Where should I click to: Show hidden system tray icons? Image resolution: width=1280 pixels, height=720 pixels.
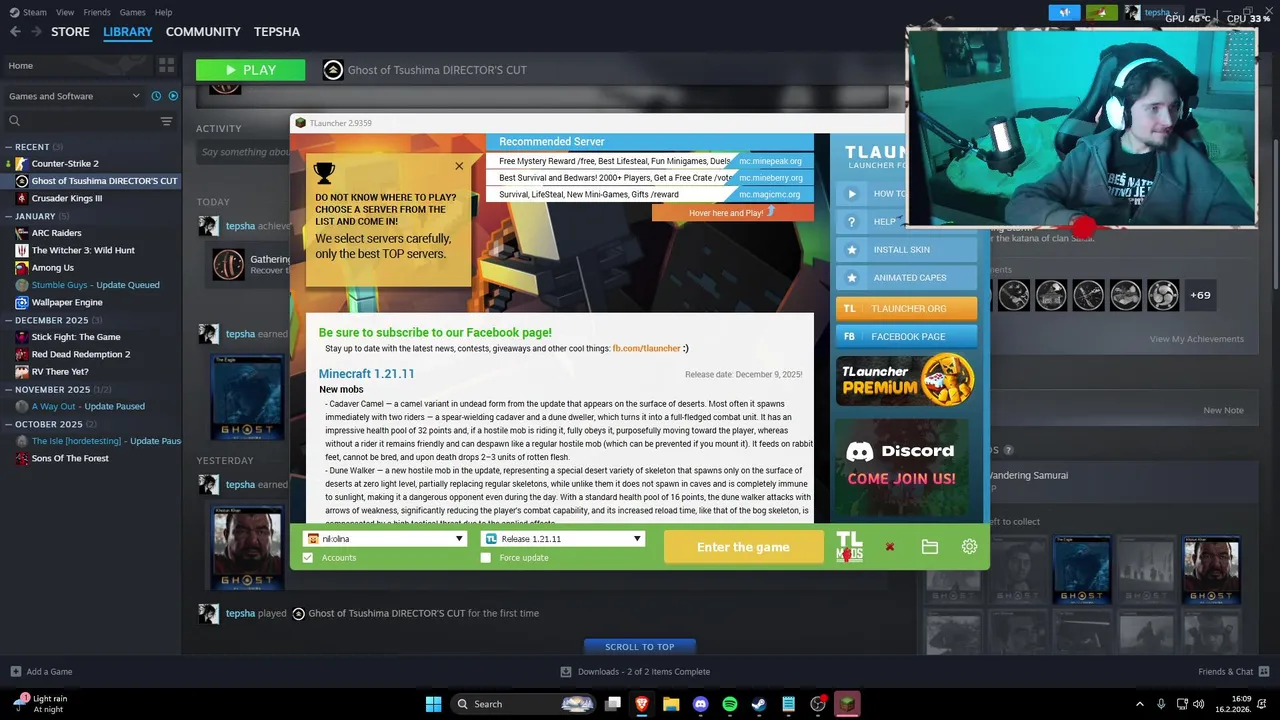1139,704
